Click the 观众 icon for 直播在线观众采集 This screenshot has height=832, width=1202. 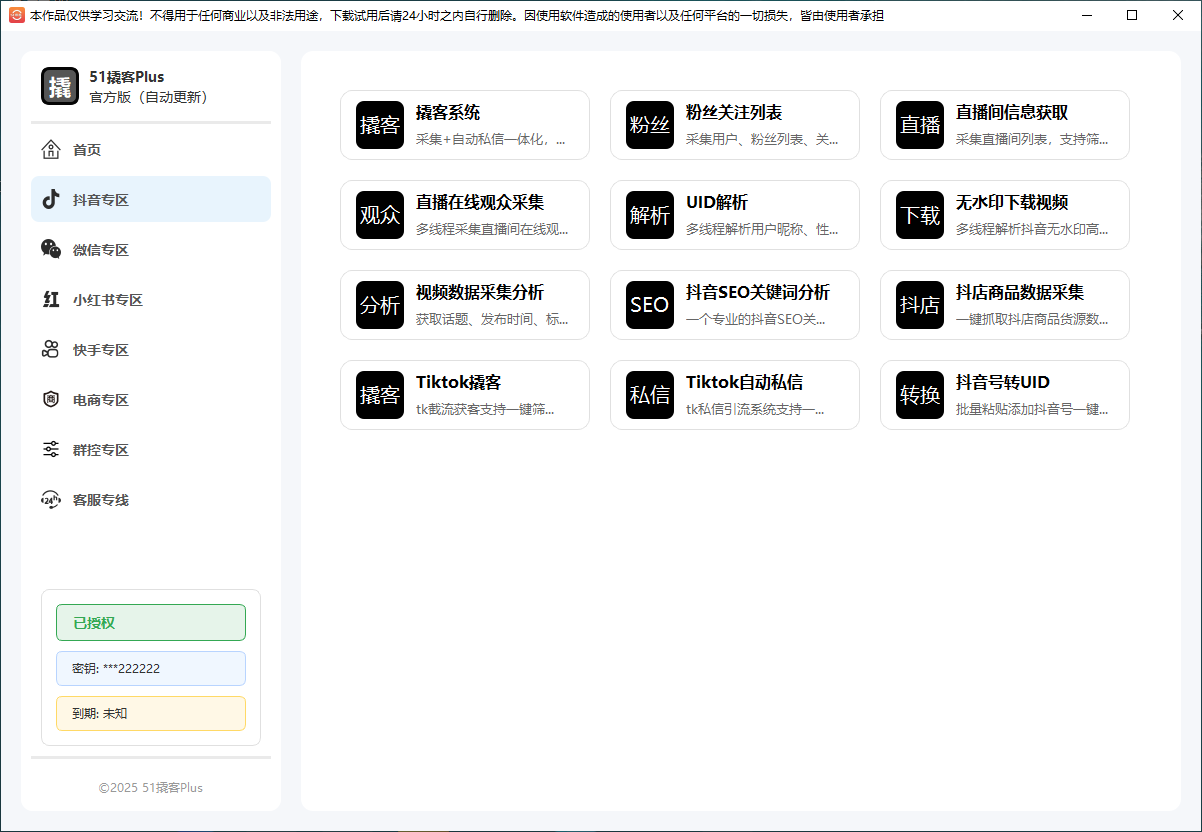click(x=380, y=215)
